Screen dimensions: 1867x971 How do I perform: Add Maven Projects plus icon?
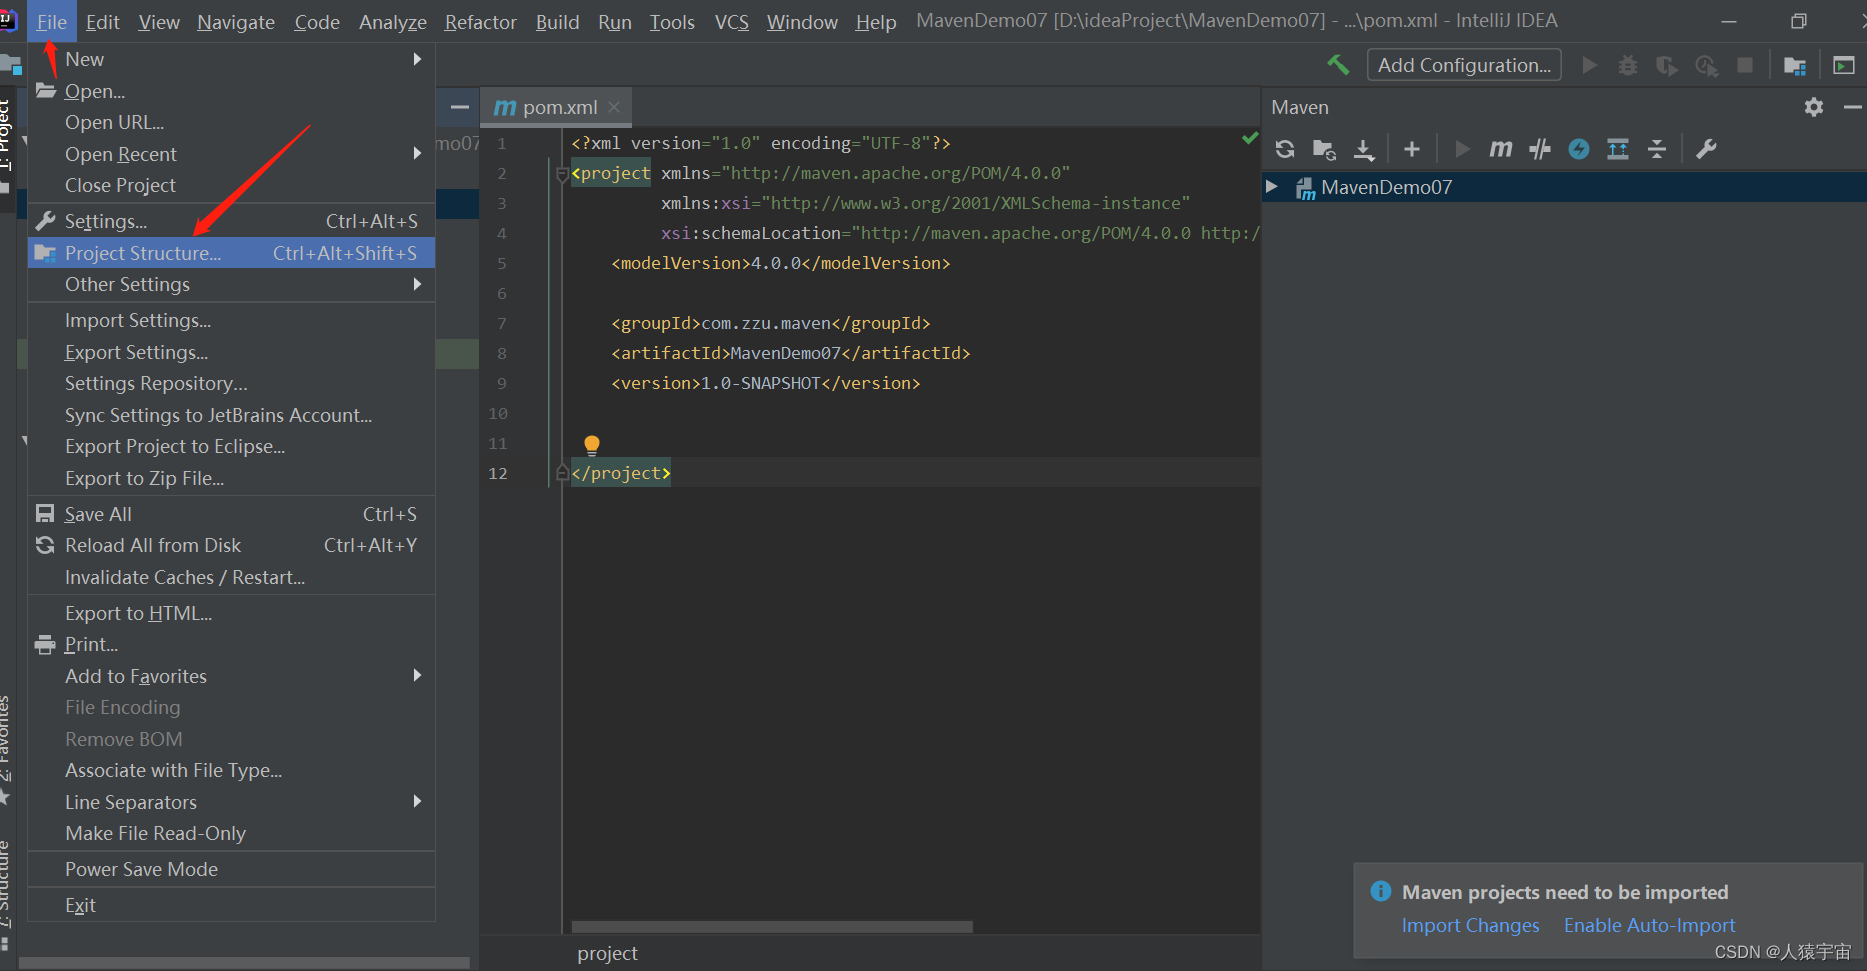click(1412, 149)
